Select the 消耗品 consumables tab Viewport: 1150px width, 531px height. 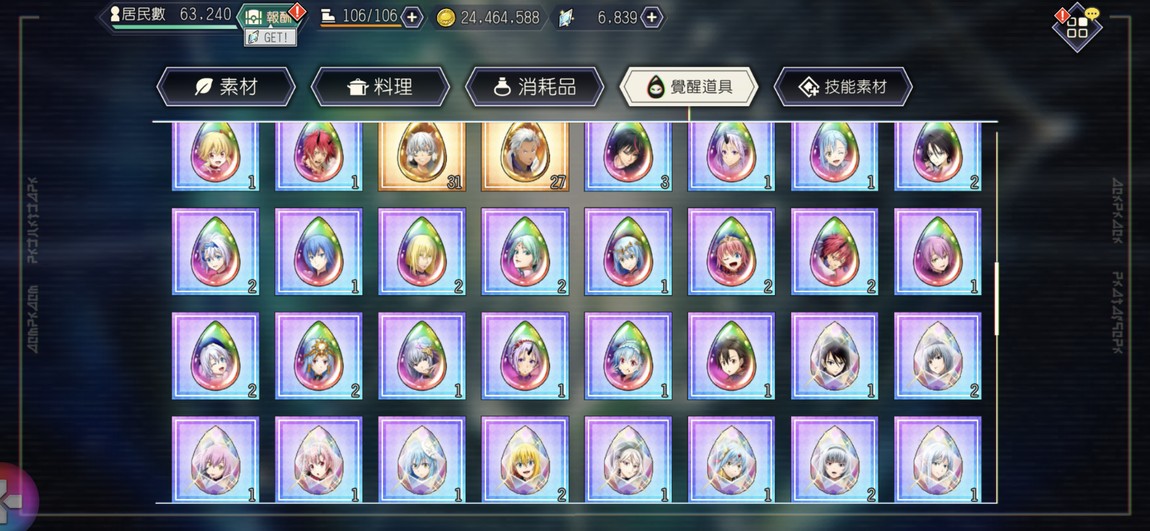pos(535,87)
